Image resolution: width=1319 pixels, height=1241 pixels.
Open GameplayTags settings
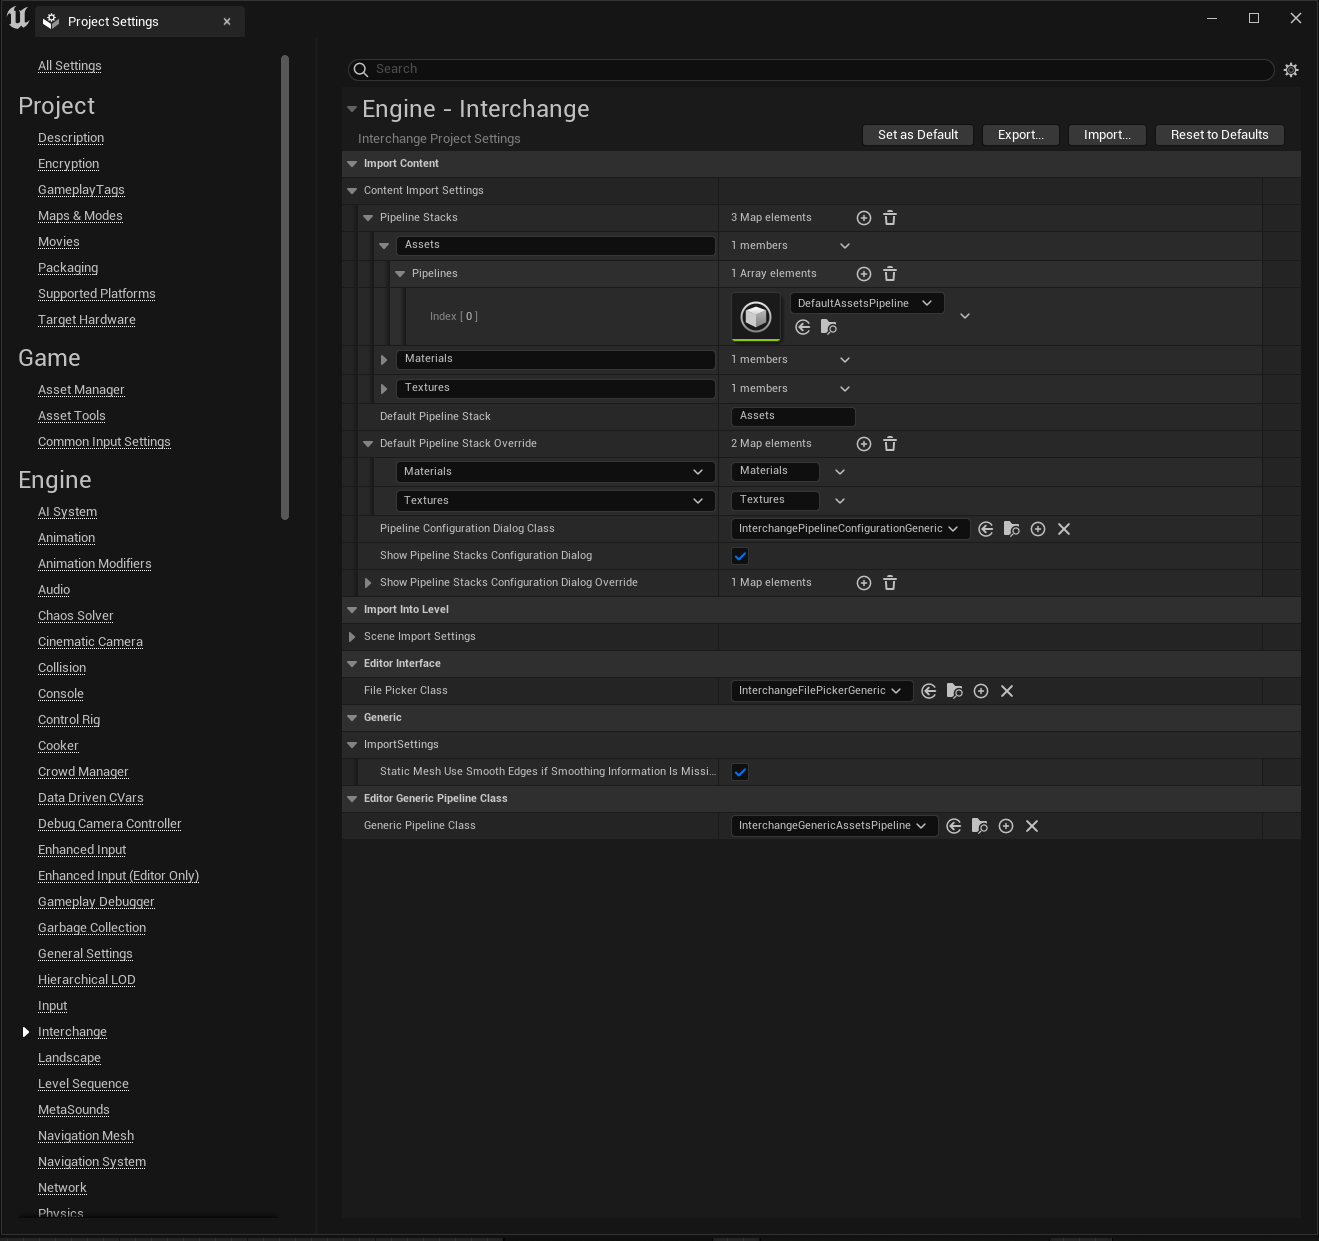81,190
